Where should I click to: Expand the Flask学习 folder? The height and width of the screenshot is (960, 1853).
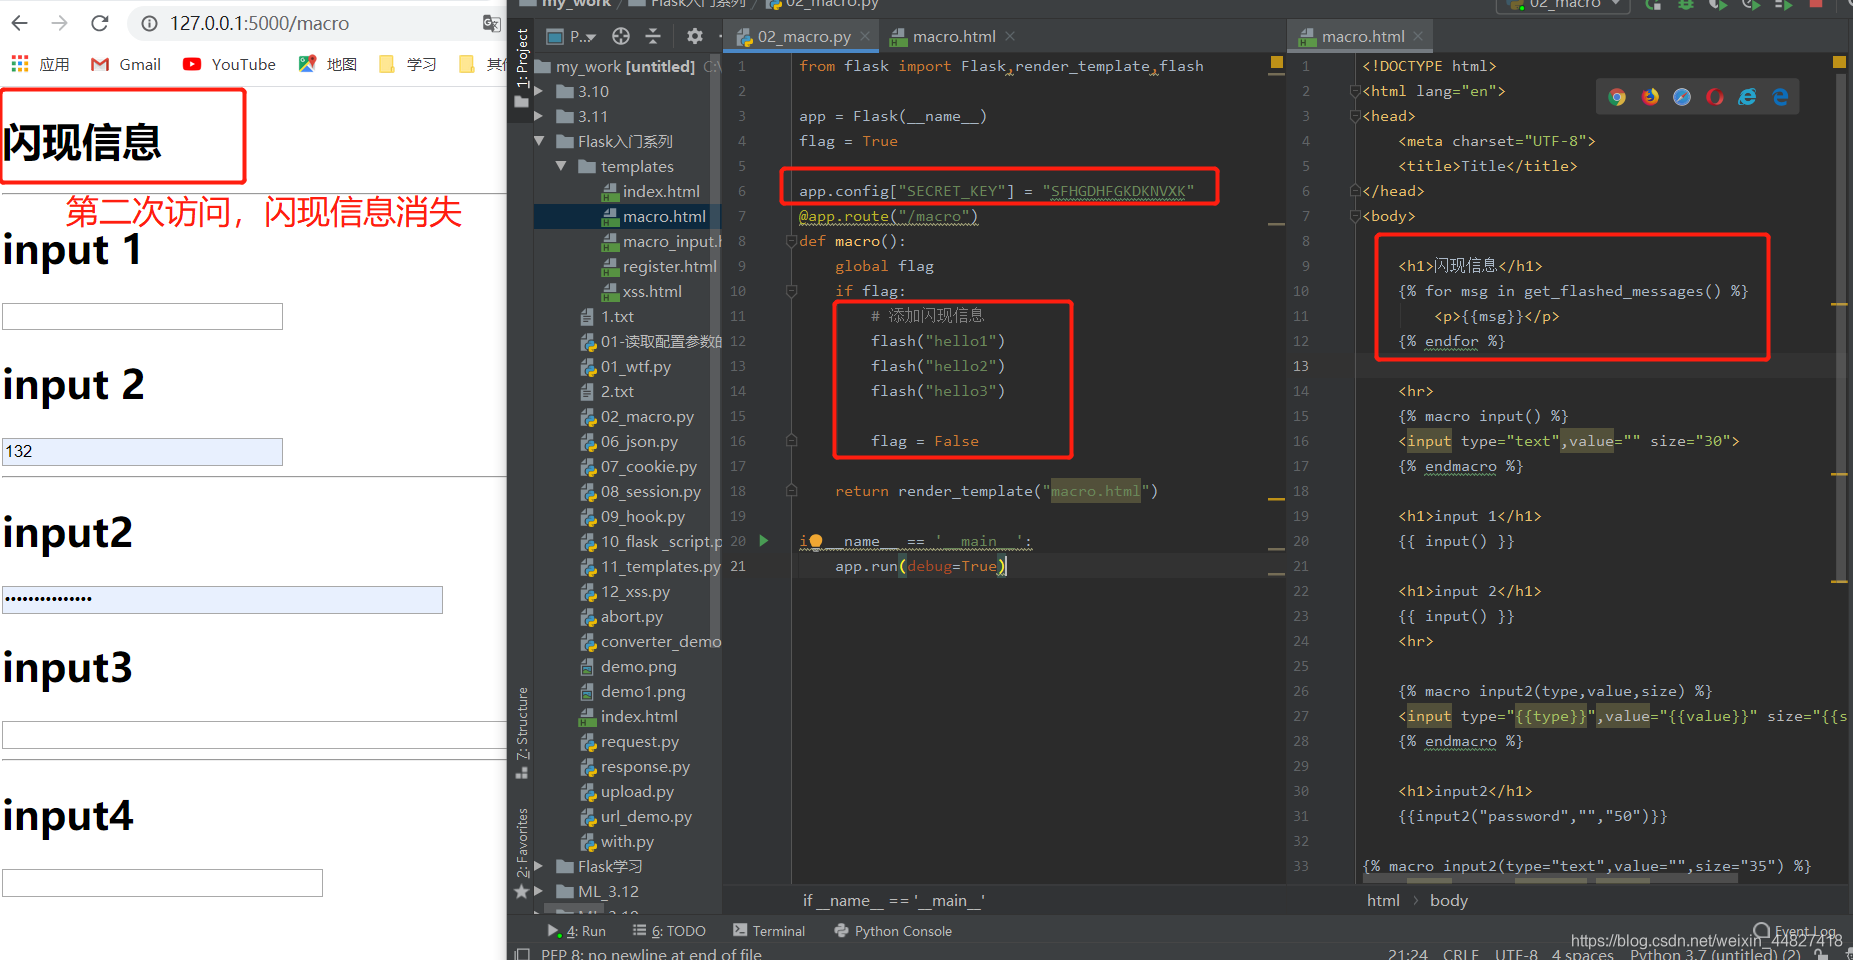(539, 866)
